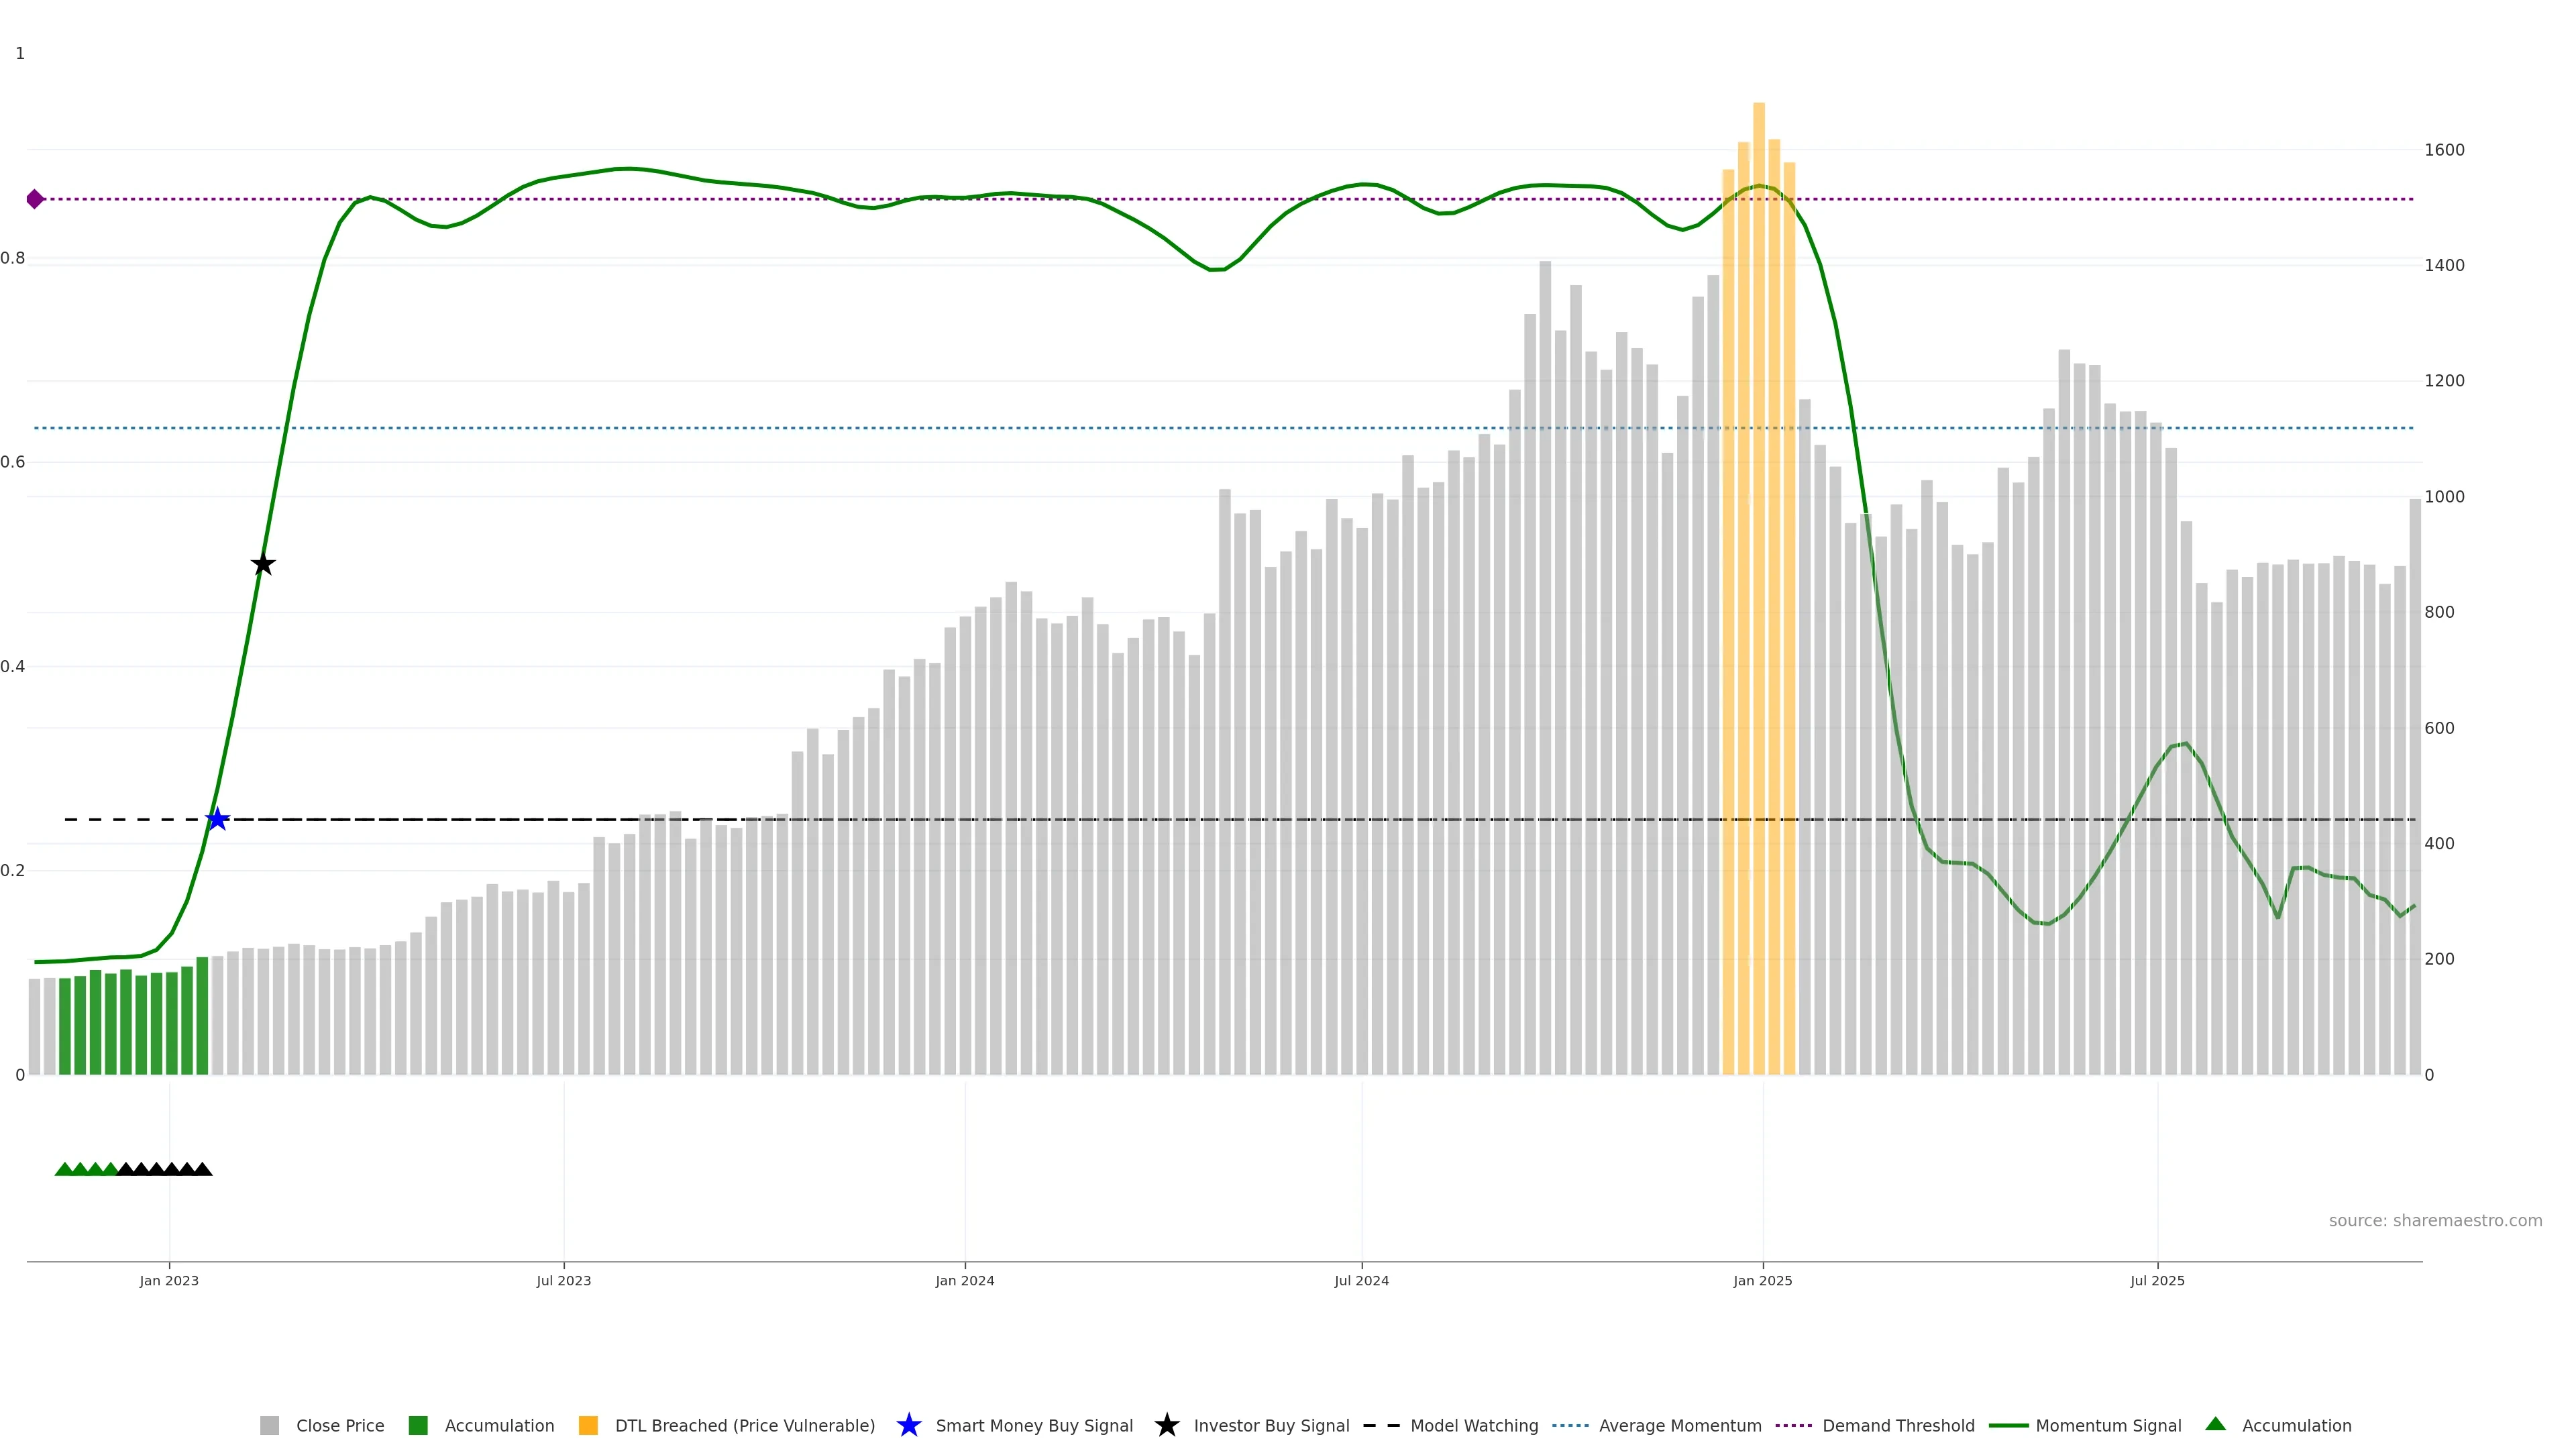2576x1449 pixels.
Task: Click the green triangle Accumulation legend icon
Action: click(x=2215, y=1424)
